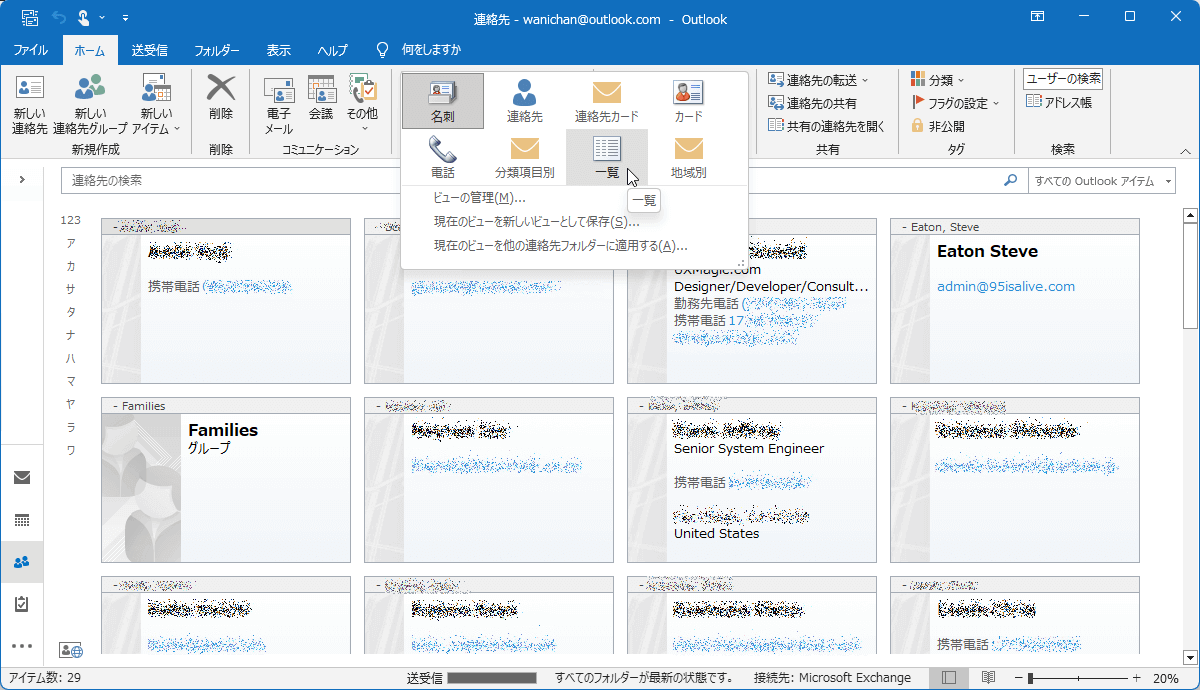1200x690 pixels.
Task: Select the 名刺 business card view
Action: [x=442, y=101]
